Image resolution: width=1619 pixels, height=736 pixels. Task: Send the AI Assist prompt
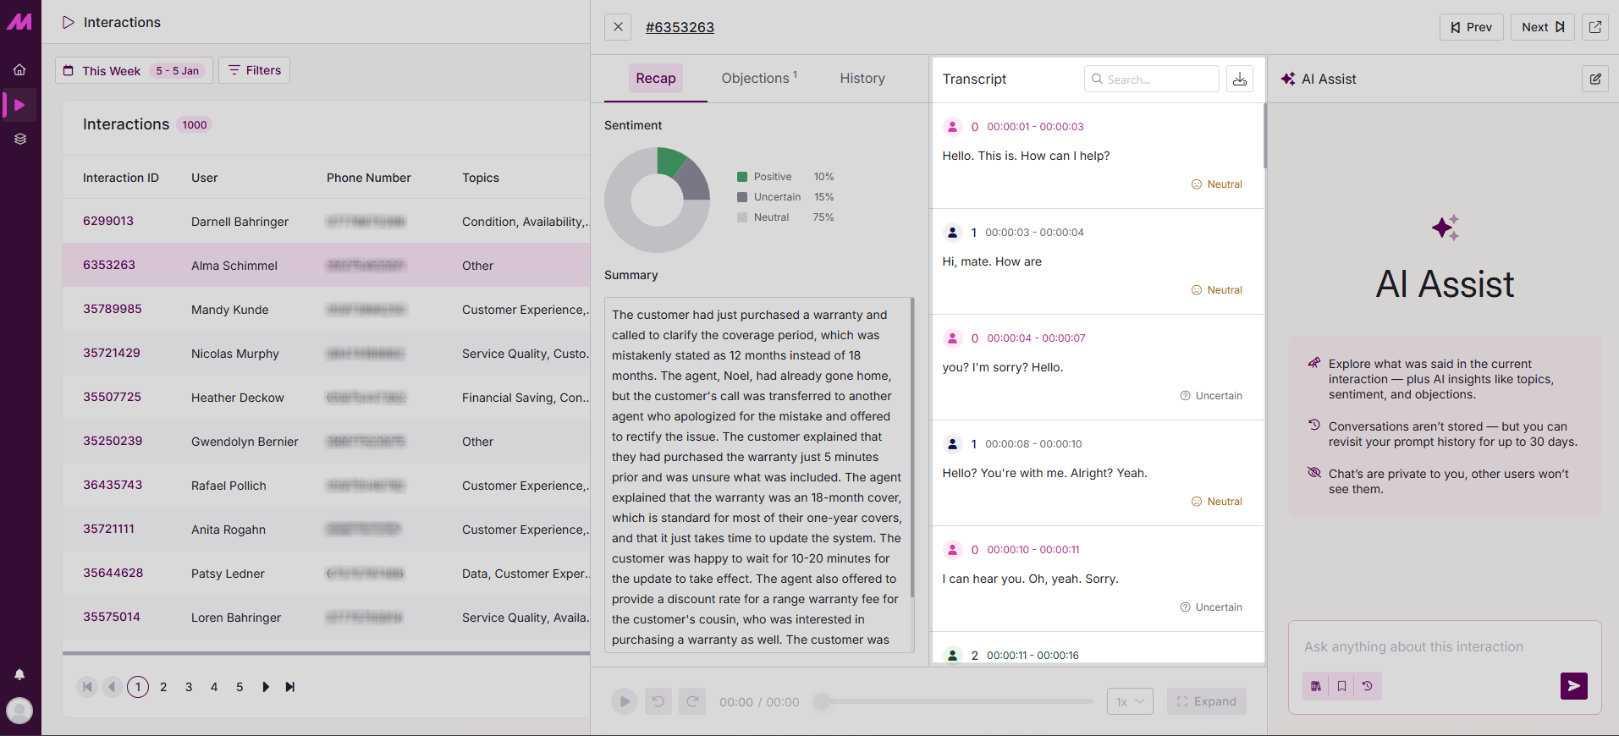[1574, 686]
